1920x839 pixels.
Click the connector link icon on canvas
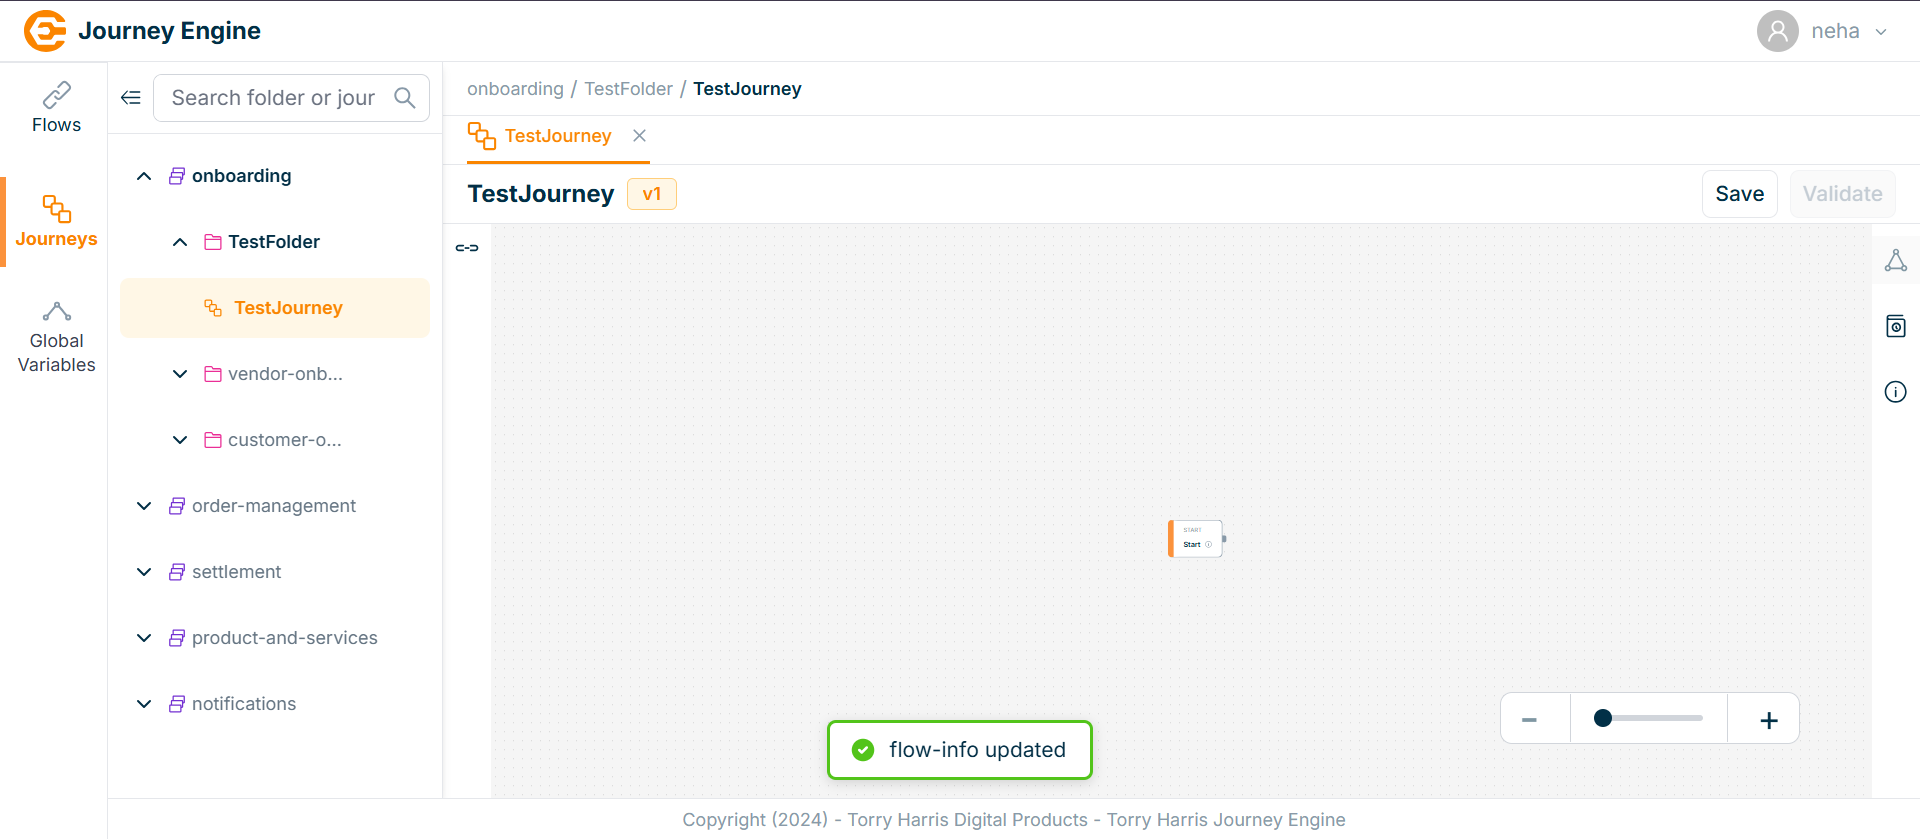(x=467, y=248)
